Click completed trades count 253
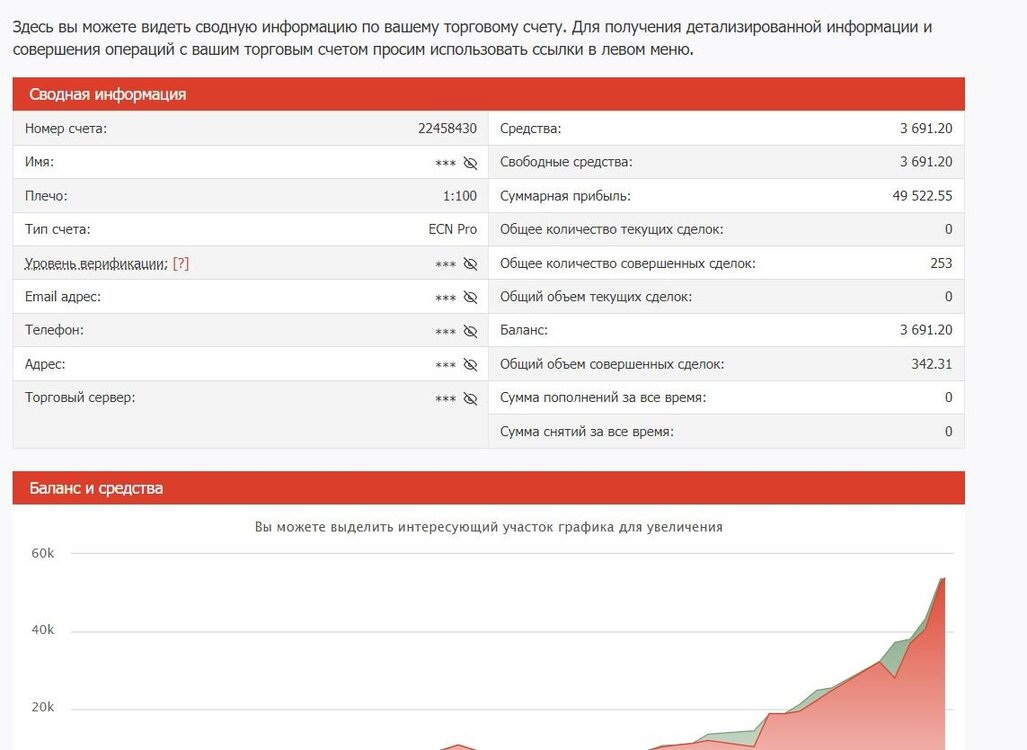Viewport: 1027px width, 750px height. coord(941,263)
